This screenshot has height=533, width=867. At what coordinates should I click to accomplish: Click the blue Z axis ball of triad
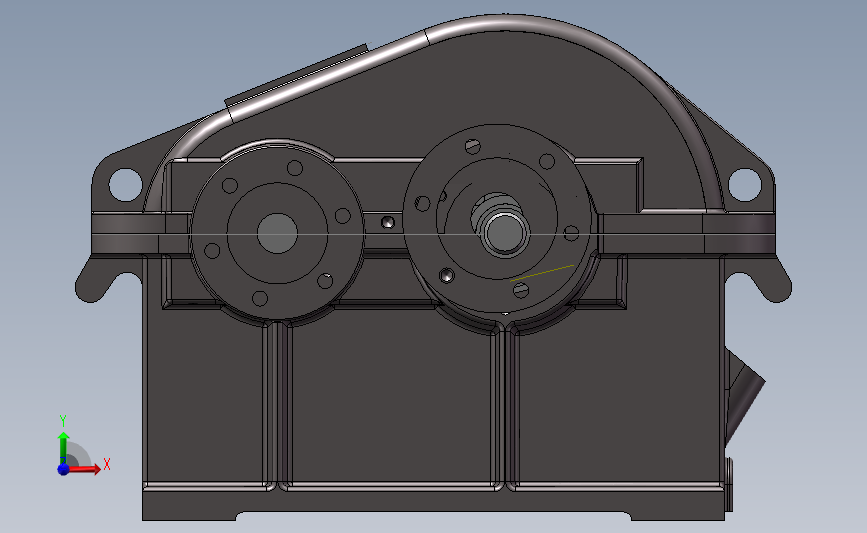(63, 469)
